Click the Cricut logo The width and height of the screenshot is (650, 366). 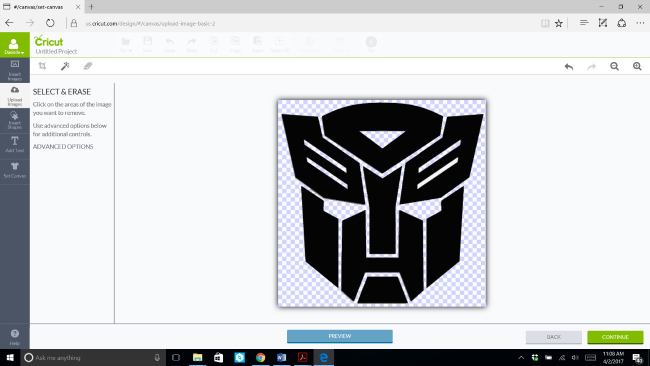click(49, 41)
